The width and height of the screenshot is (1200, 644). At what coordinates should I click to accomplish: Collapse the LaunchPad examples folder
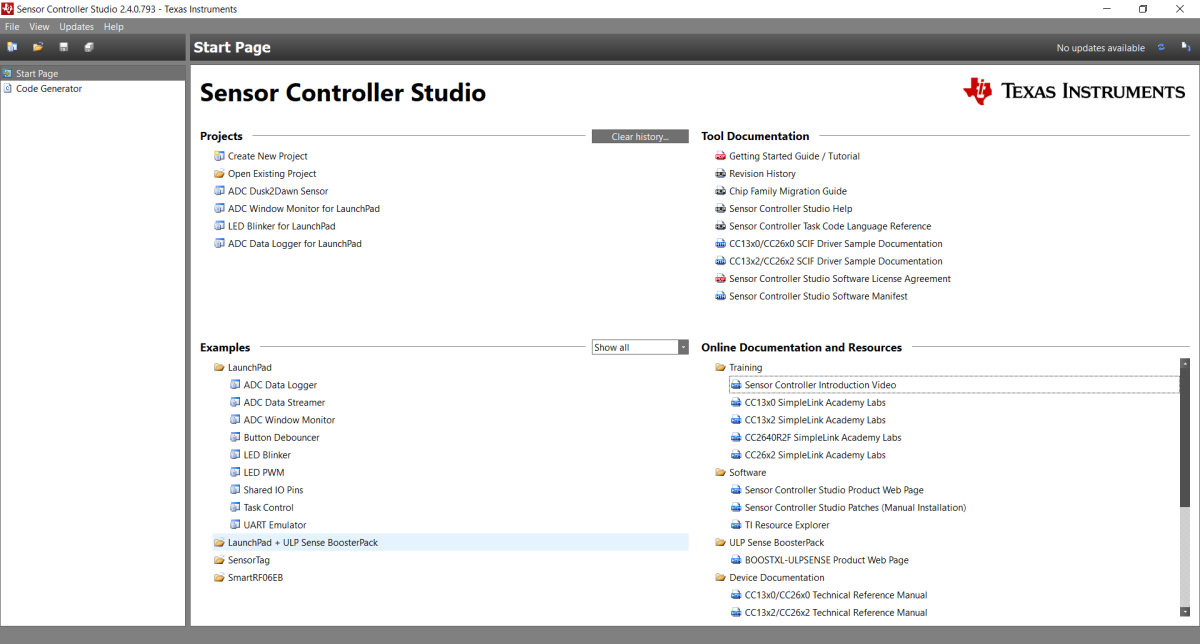(219, 368)
